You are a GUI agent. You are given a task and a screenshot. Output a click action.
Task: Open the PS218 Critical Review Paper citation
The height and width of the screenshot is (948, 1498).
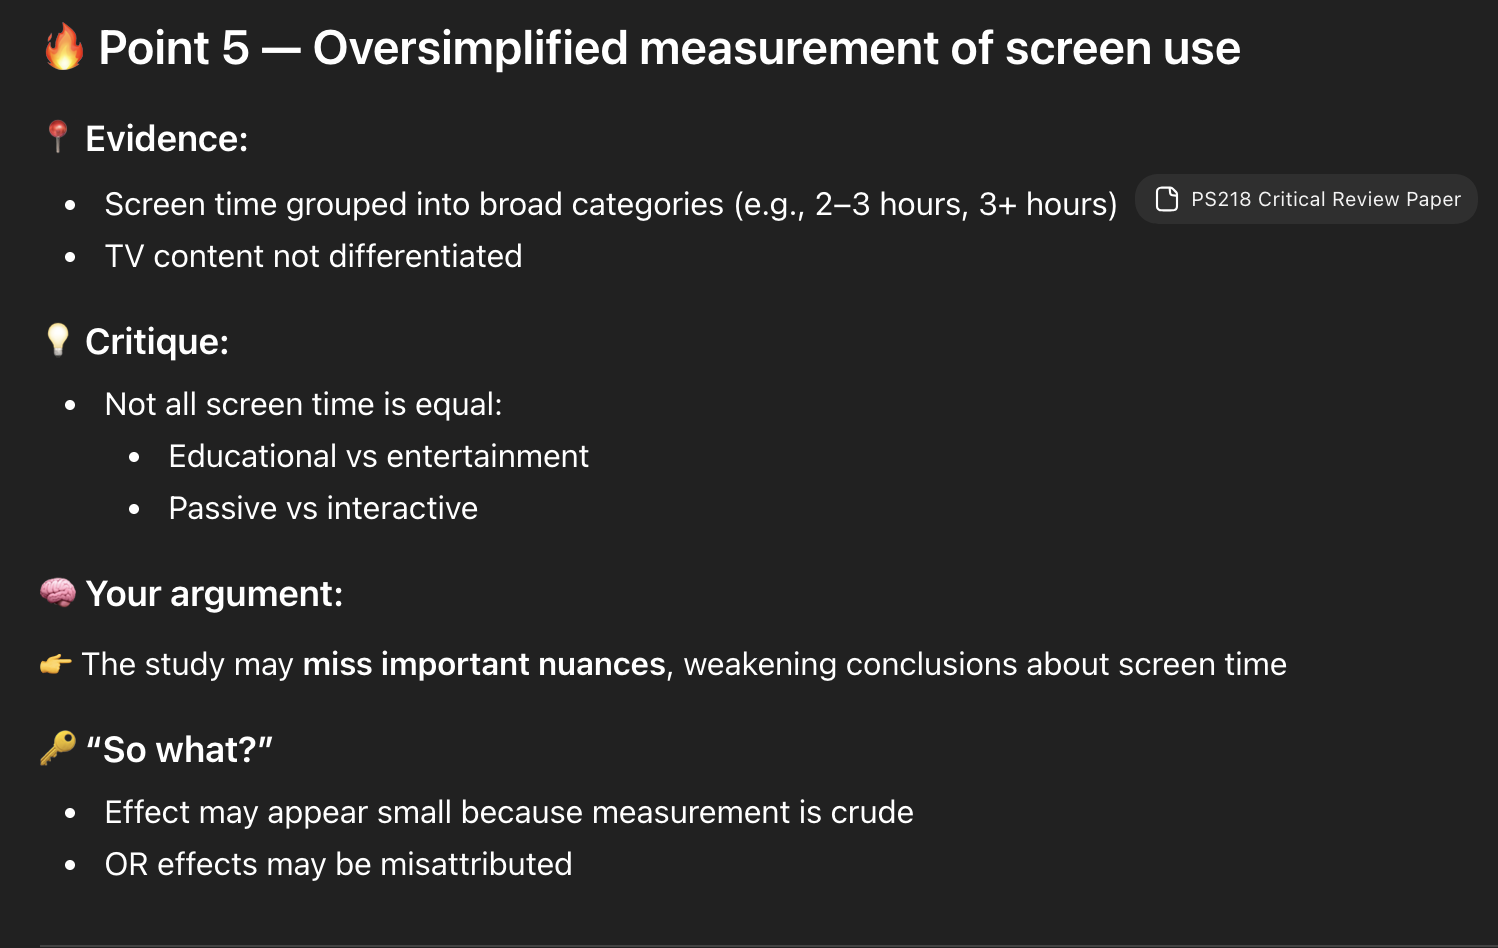tap(1306, 199)
